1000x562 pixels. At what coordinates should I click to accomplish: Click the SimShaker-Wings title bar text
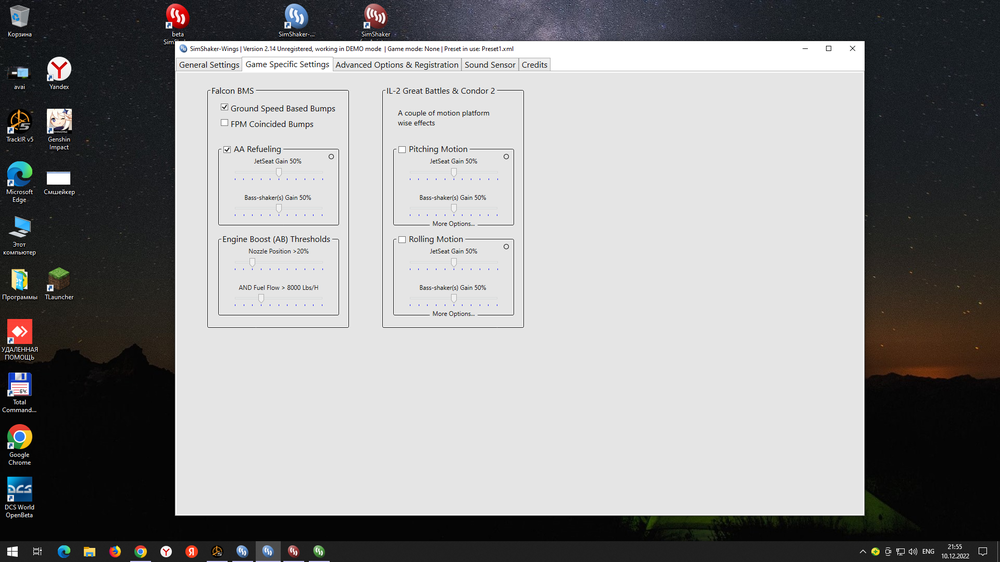pyautogui.click(x=351, y=48)
